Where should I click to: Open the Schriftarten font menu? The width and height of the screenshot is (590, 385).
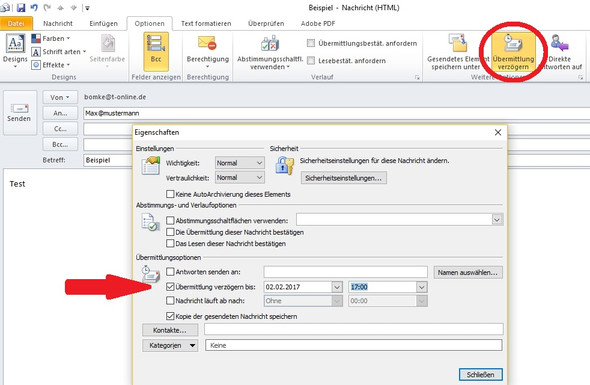[59, 52]
